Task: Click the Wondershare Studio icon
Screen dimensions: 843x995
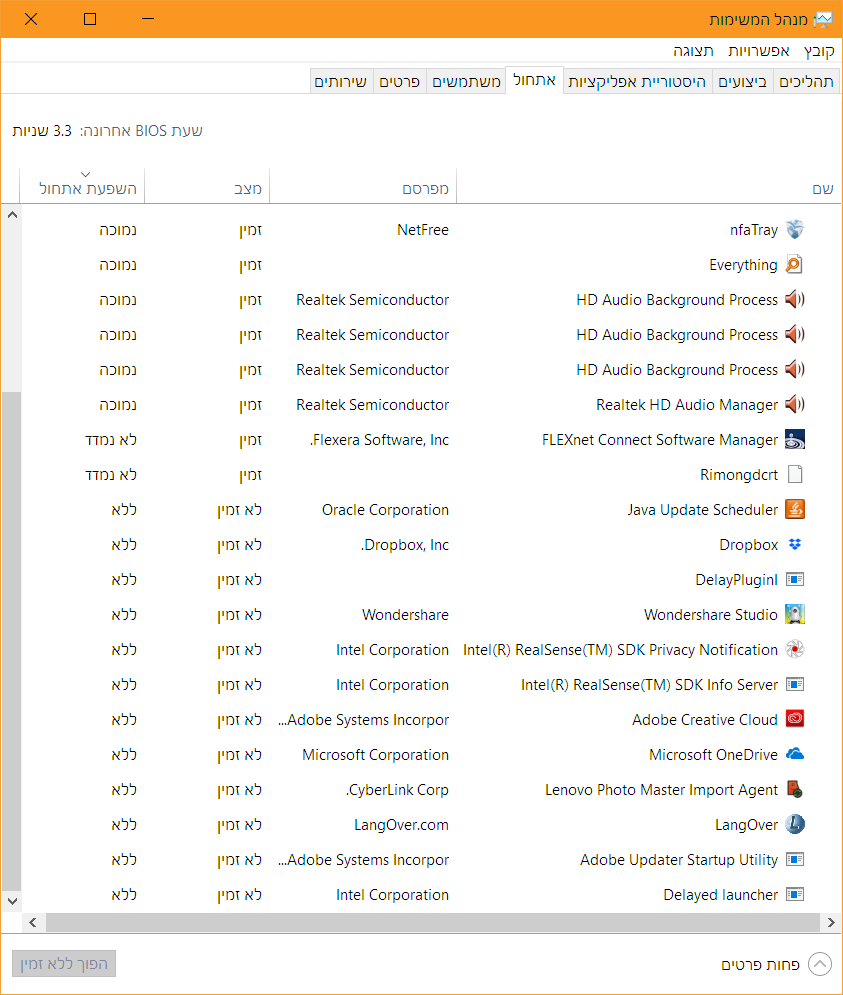Action: [x=795, y=614]
